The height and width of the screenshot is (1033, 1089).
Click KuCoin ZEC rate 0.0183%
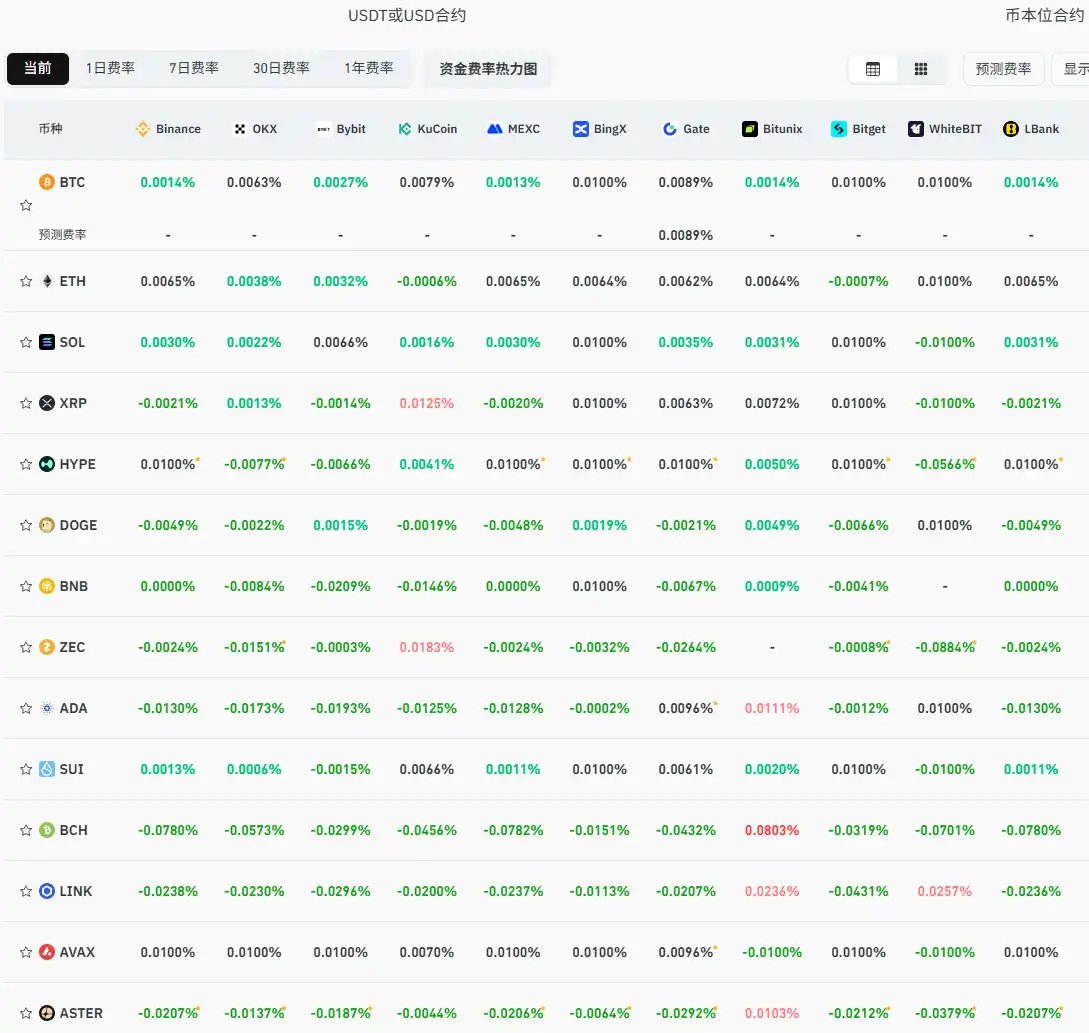[426, 647]
